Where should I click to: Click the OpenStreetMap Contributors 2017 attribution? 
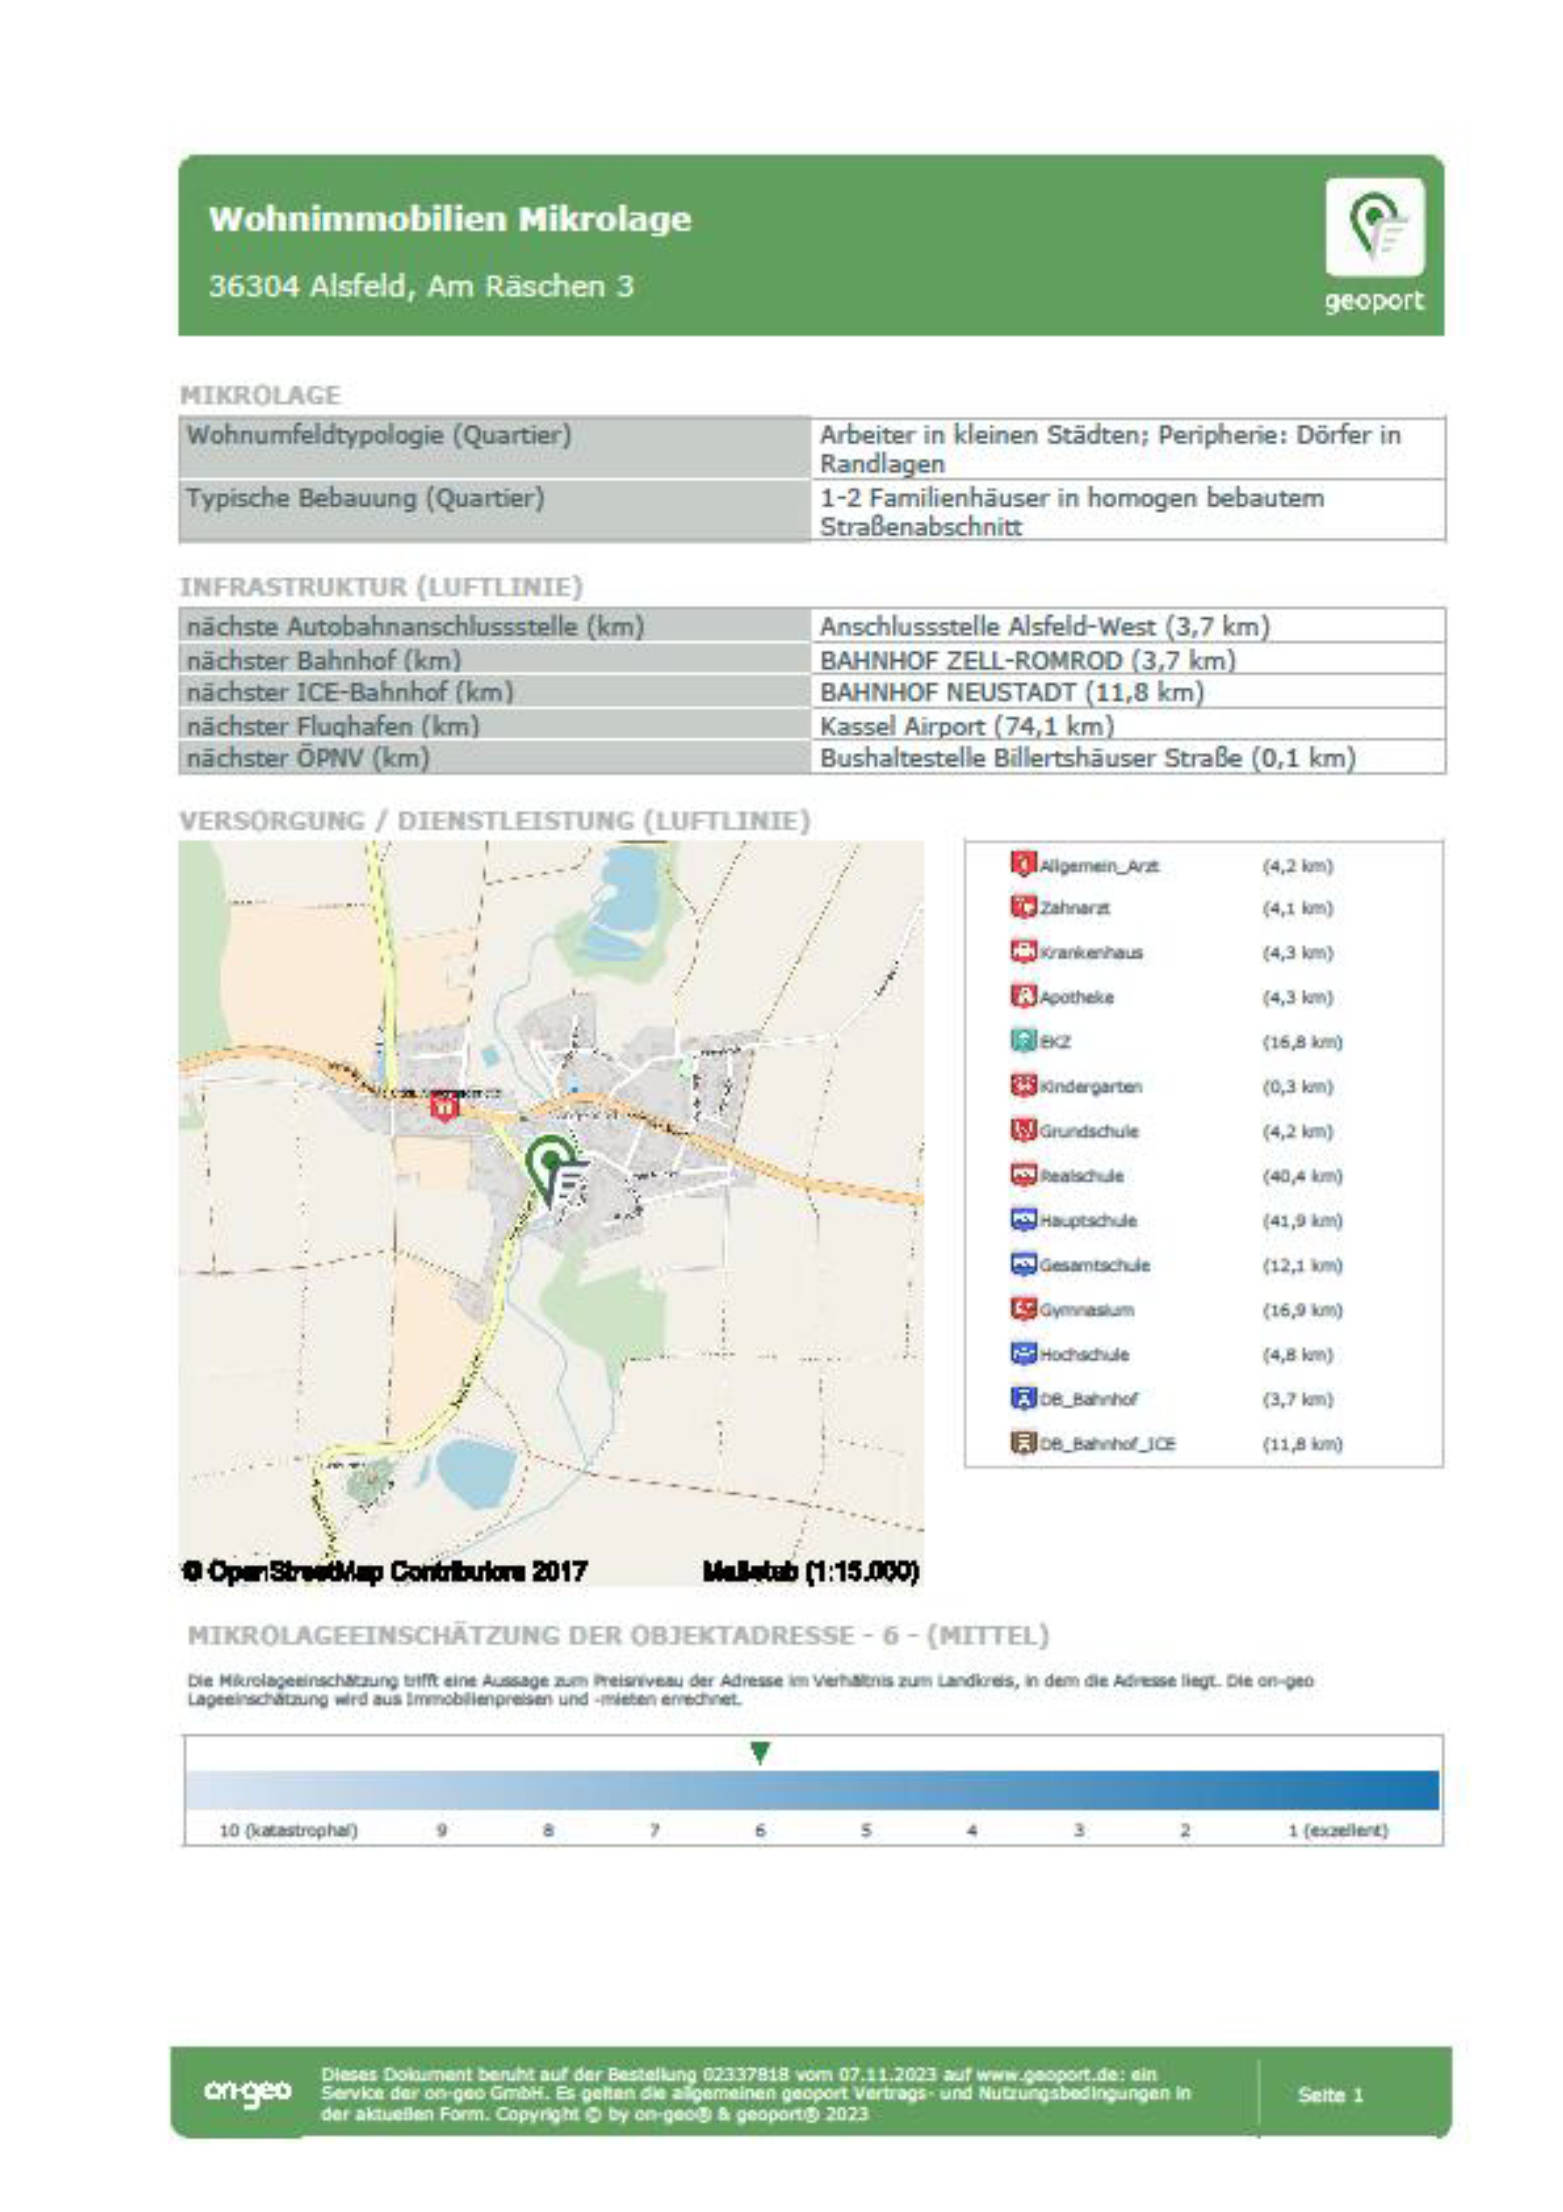click(x=385, y=1571)
